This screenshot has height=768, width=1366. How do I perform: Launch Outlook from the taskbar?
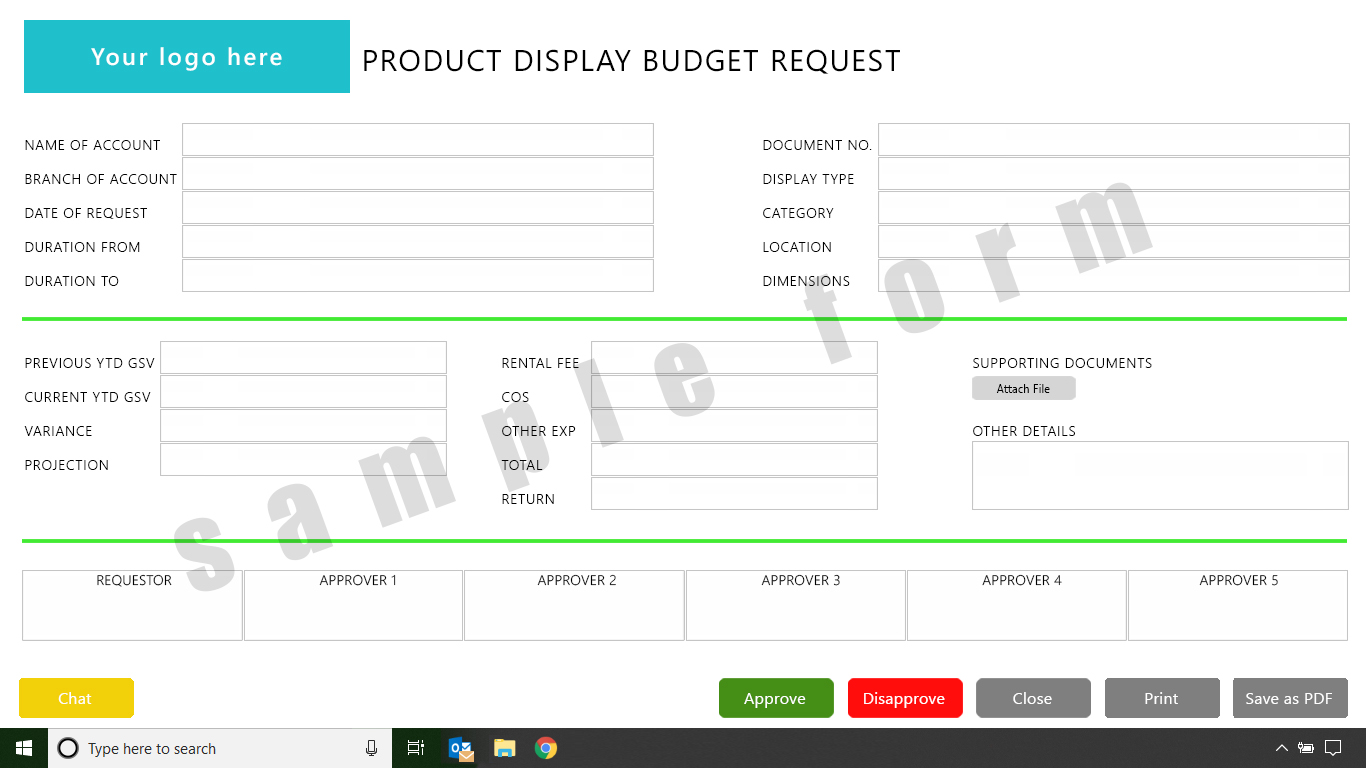click(461, 748)
